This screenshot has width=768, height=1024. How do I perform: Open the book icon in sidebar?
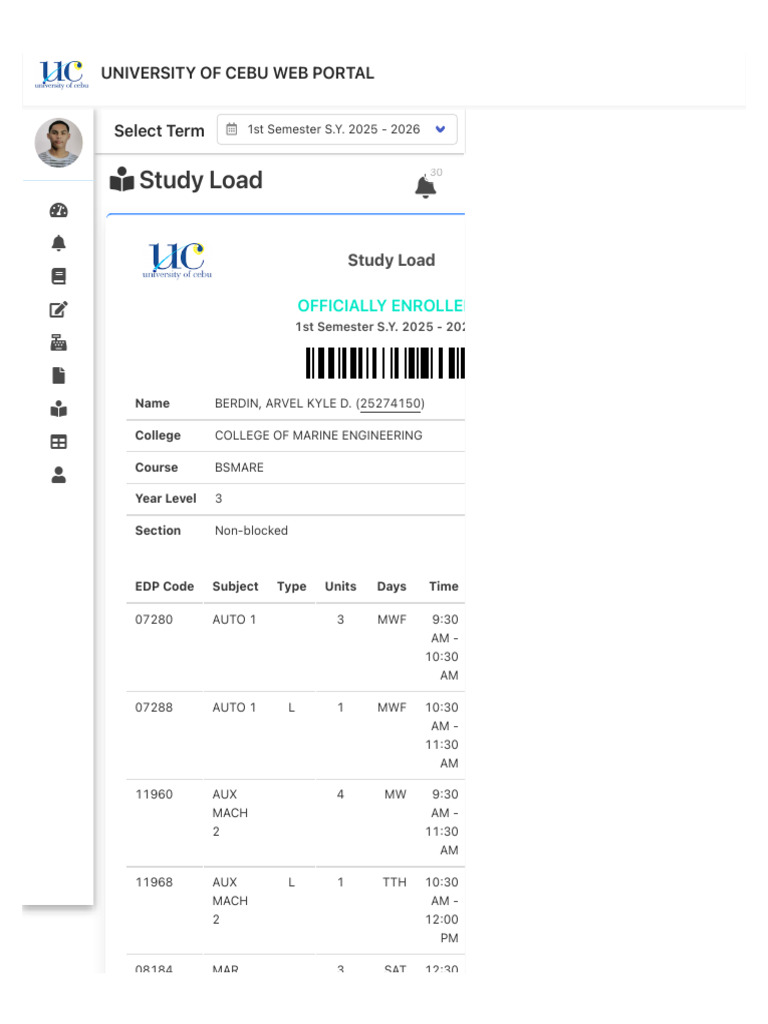pos(59,276)
